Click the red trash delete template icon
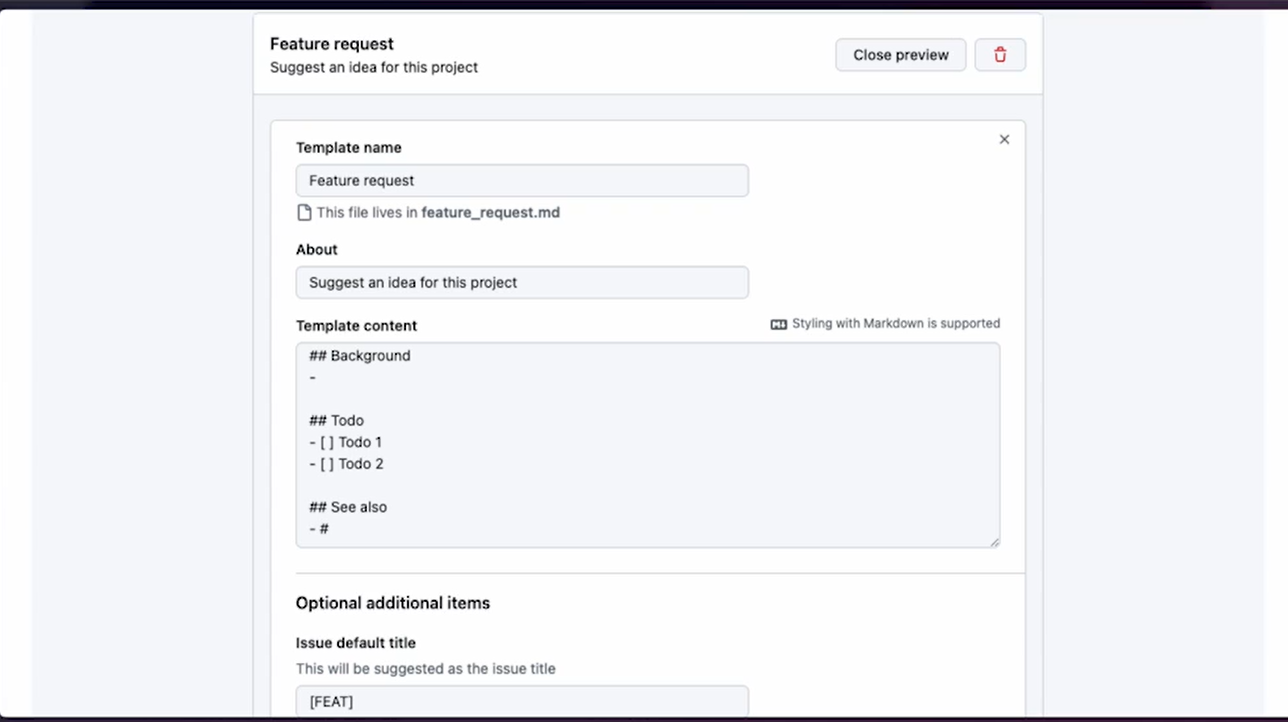 (1000, 55)
